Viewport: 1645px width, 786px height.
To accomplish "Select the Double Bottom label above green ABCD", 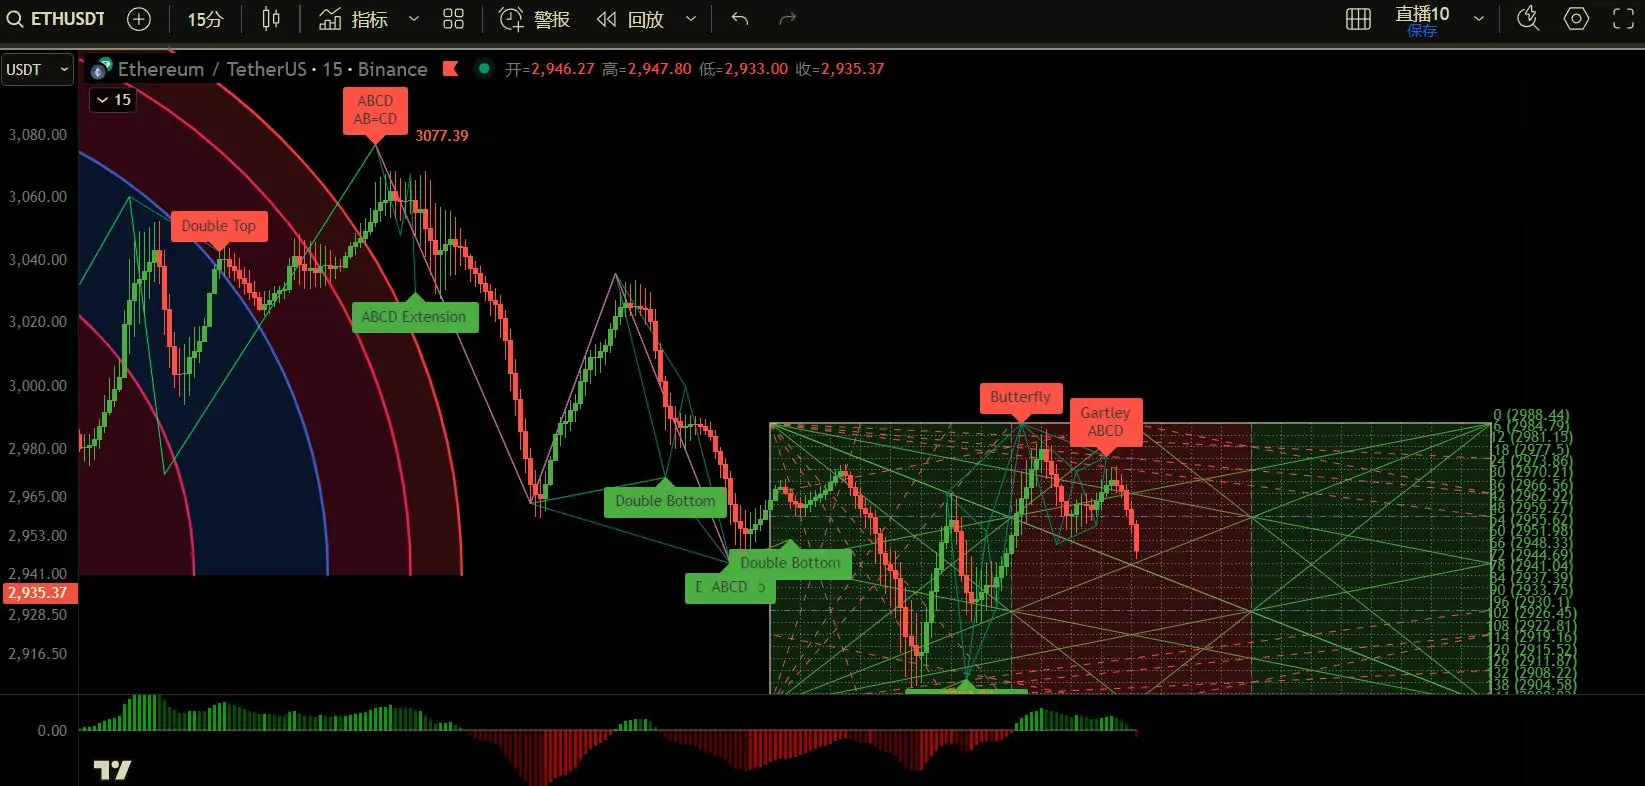I will coord(790,563).
